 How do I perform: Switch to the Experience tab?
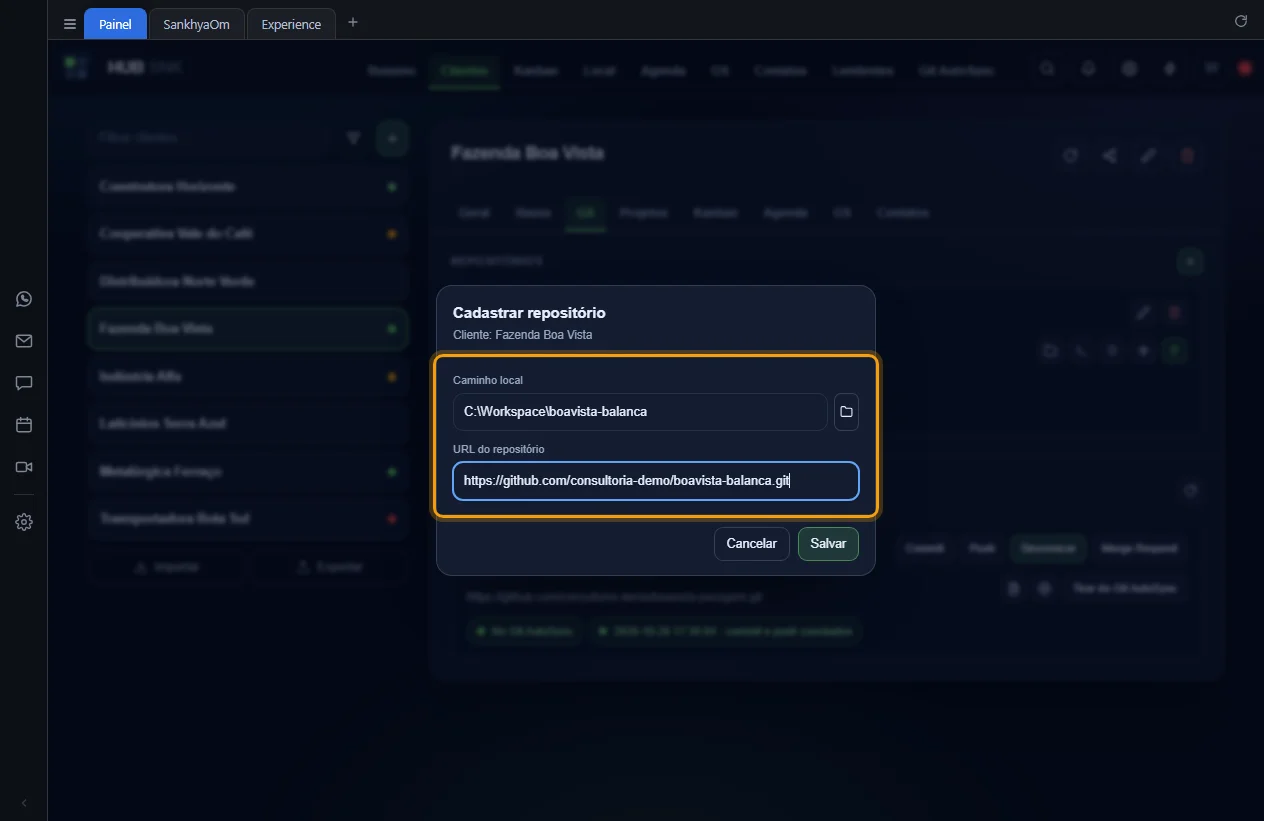pyautogui.click(x=291, y=24)
